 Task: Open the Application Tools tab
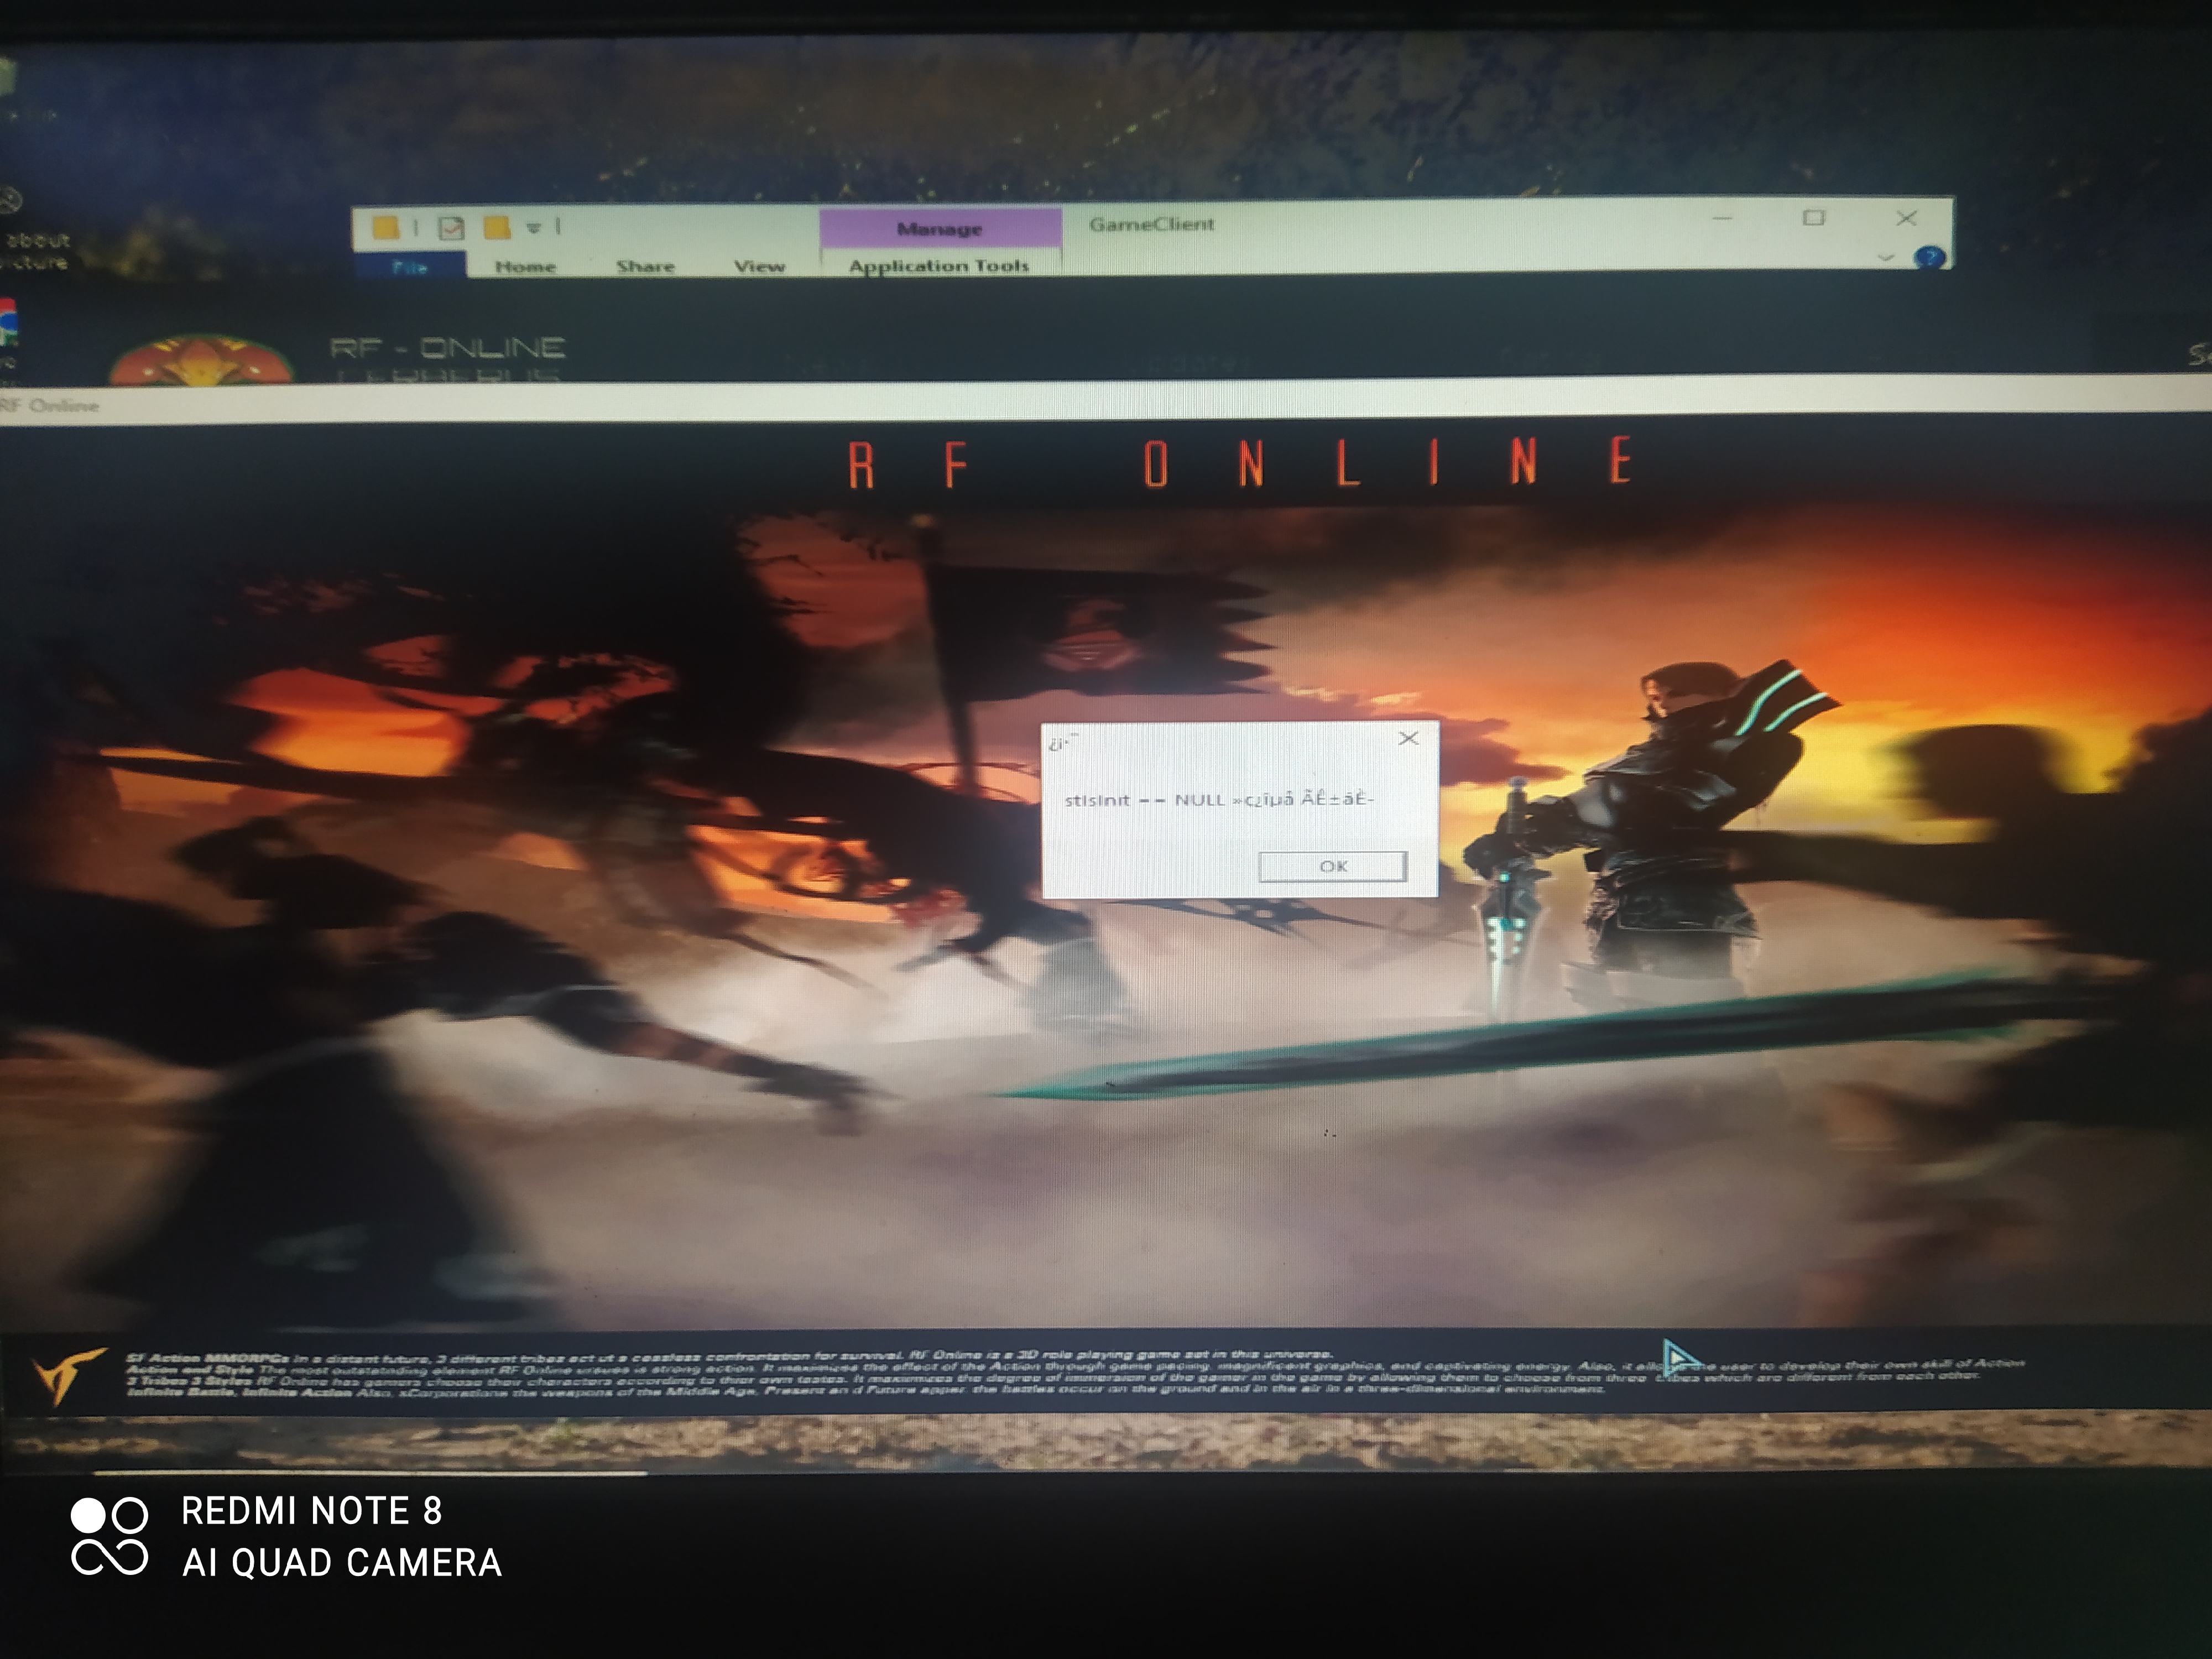[939, 265]
